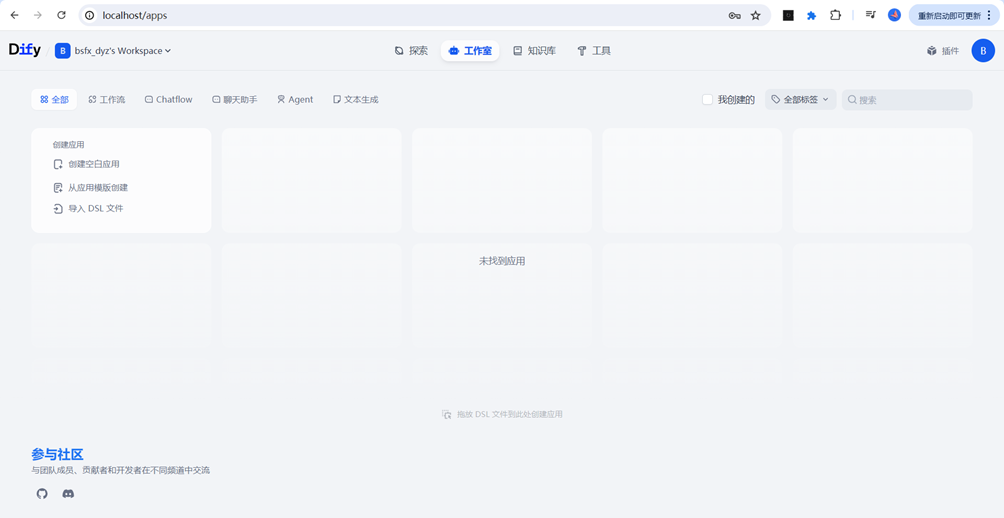Tick the 我创建的 checkbox
The width and height of the screenshot is (1004, 518).
coord(708,99)
